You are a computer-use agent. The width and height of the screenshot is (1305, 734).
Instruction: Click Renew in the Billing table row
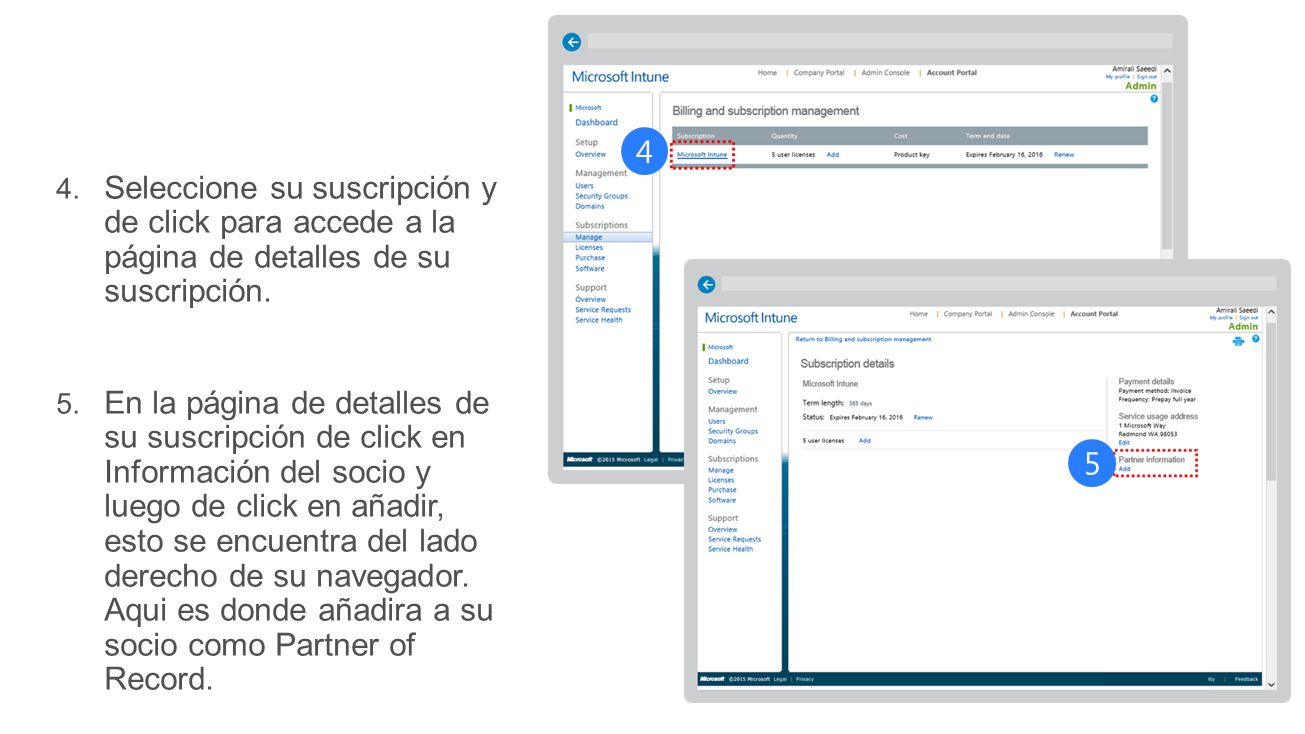[1064, 155]
